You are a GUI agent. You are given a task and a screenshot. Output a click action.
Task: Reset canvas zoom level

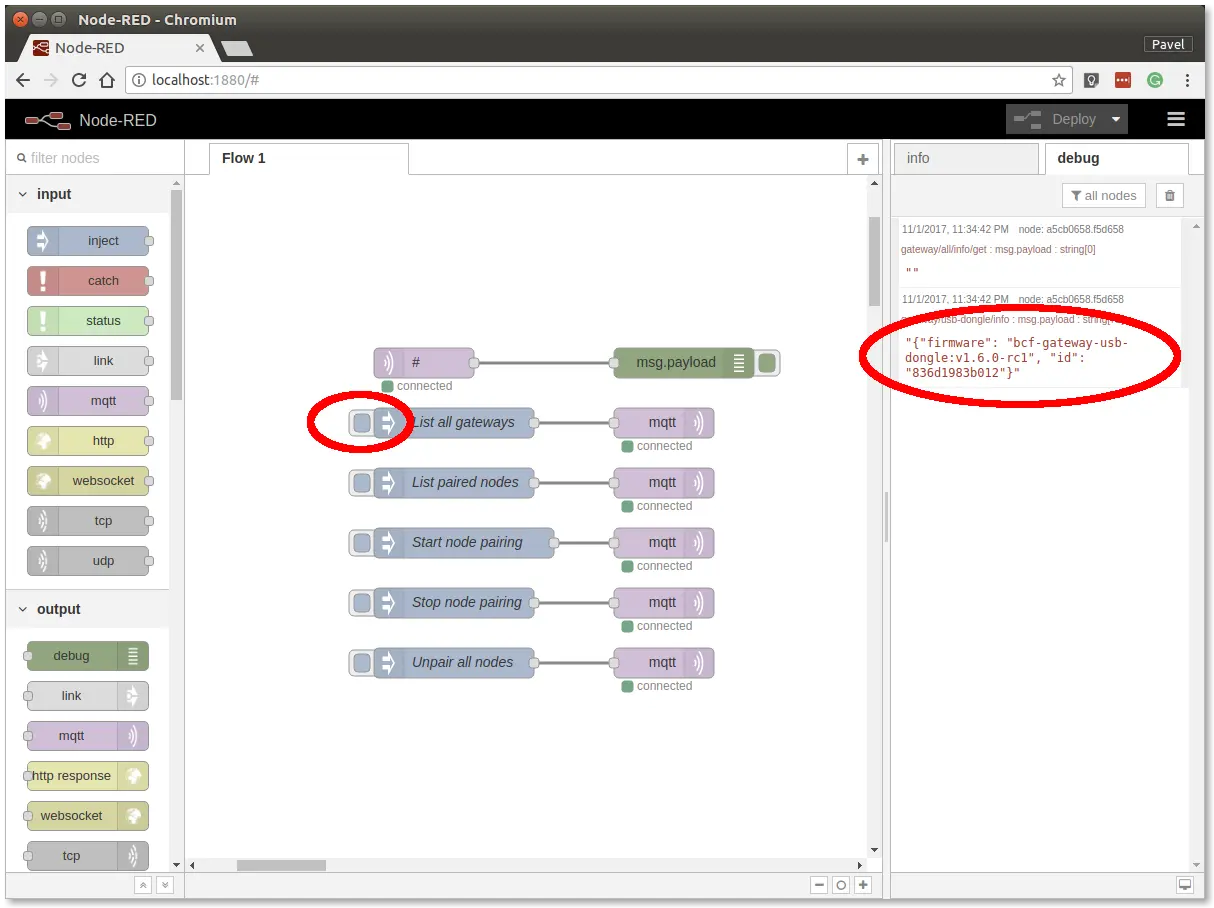coord(841,885)
